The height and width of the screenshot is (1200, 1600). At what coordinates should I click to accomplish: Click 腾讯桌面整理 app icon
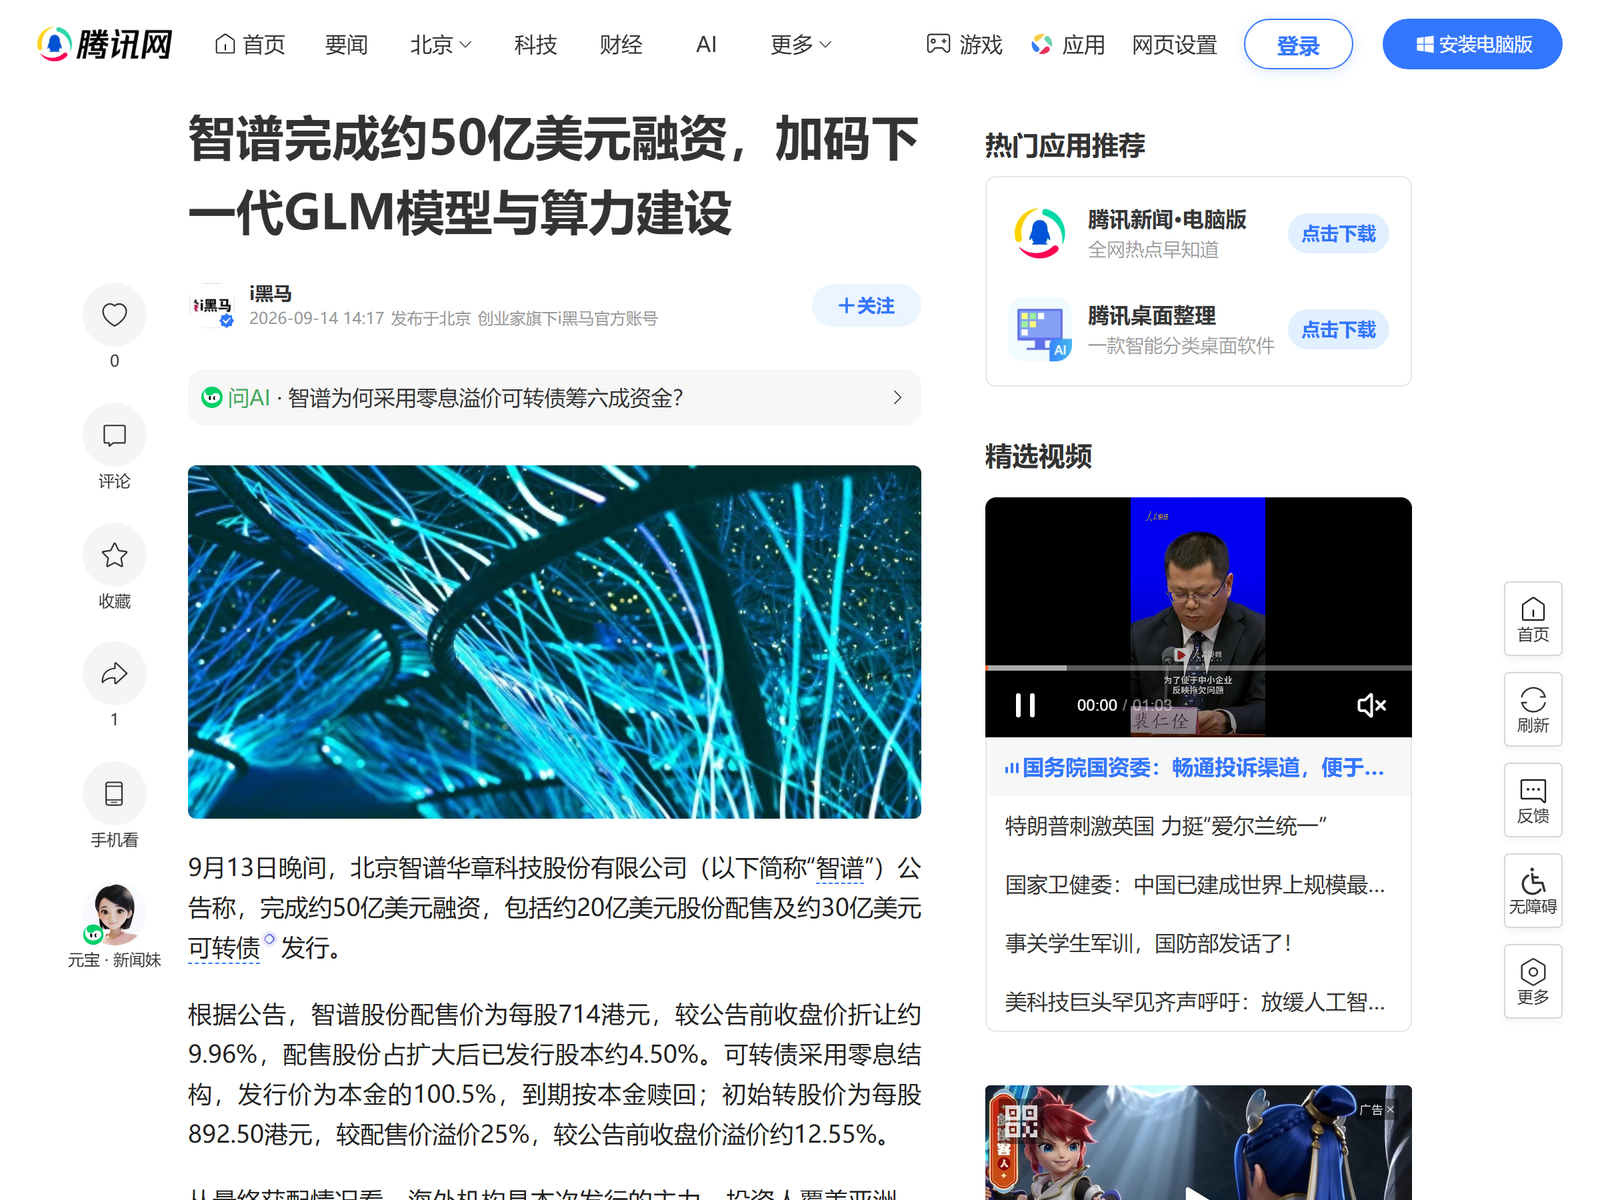pos(1040,329)
